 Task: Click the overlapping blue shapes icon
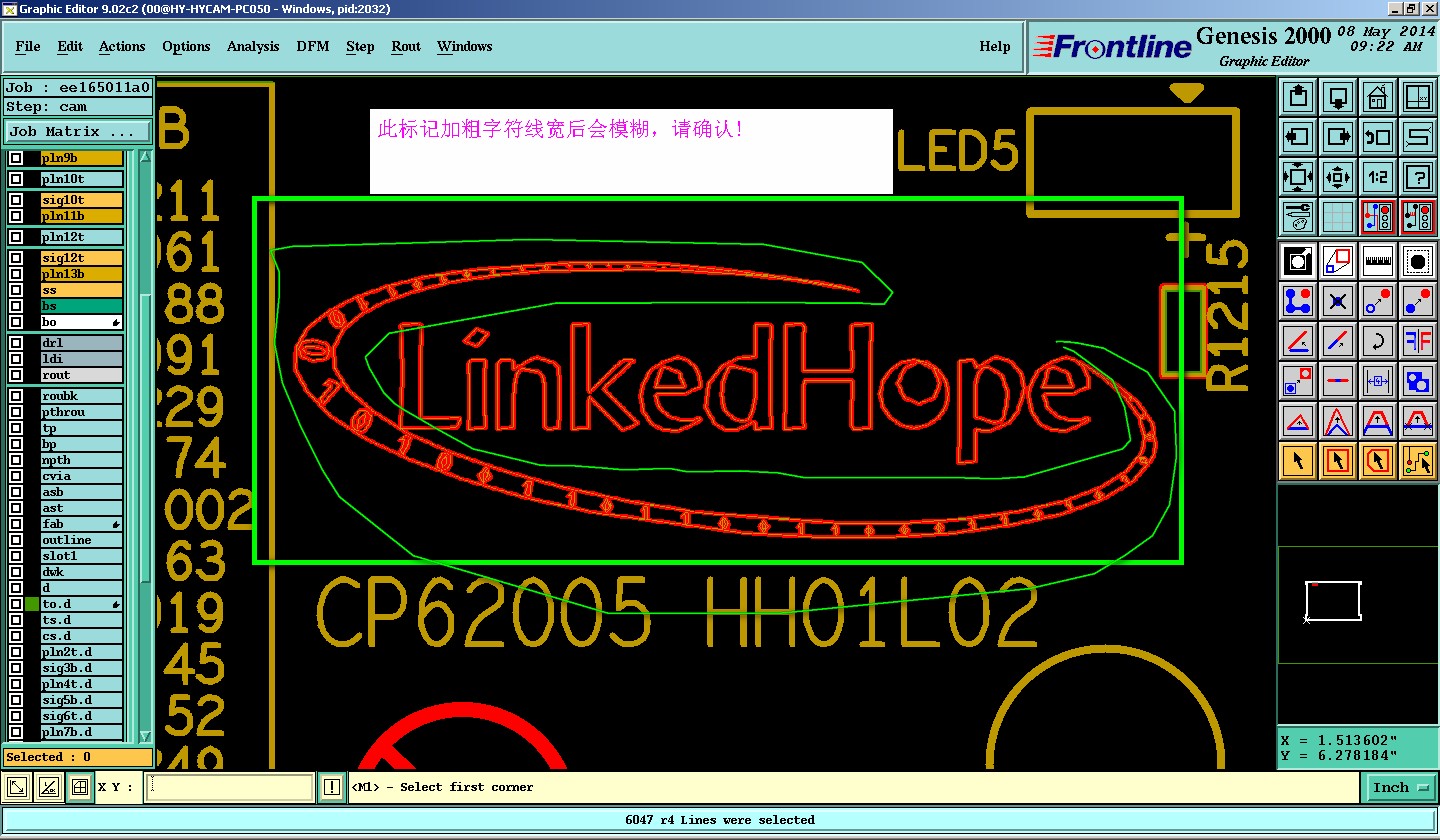tap(1418, 381)
